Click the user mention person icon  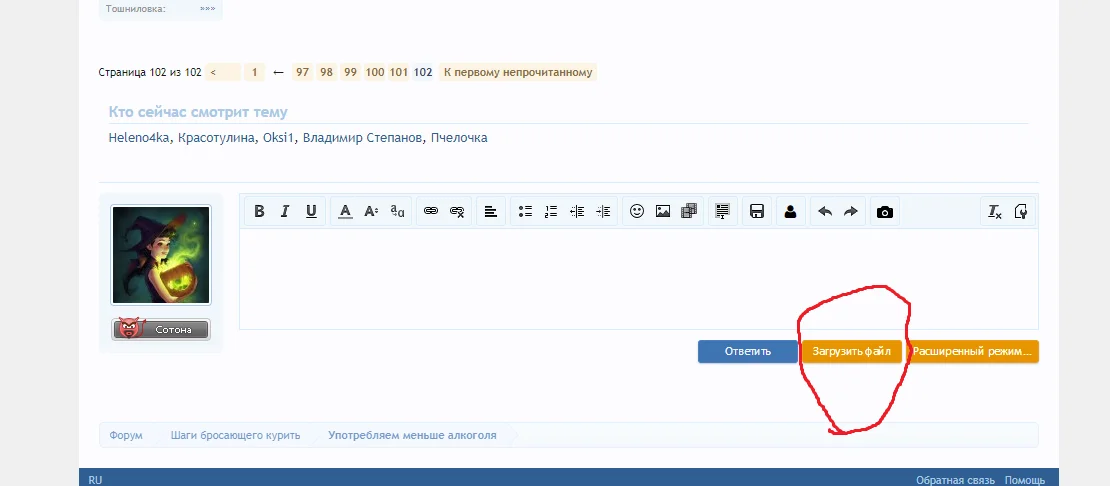(791, 212)
